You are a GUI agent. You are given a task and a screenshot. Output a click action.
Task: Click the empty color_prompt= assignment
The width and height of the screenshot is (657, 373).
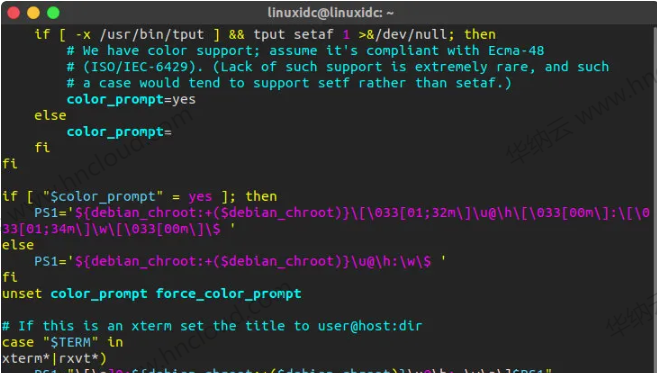(119, 132)
